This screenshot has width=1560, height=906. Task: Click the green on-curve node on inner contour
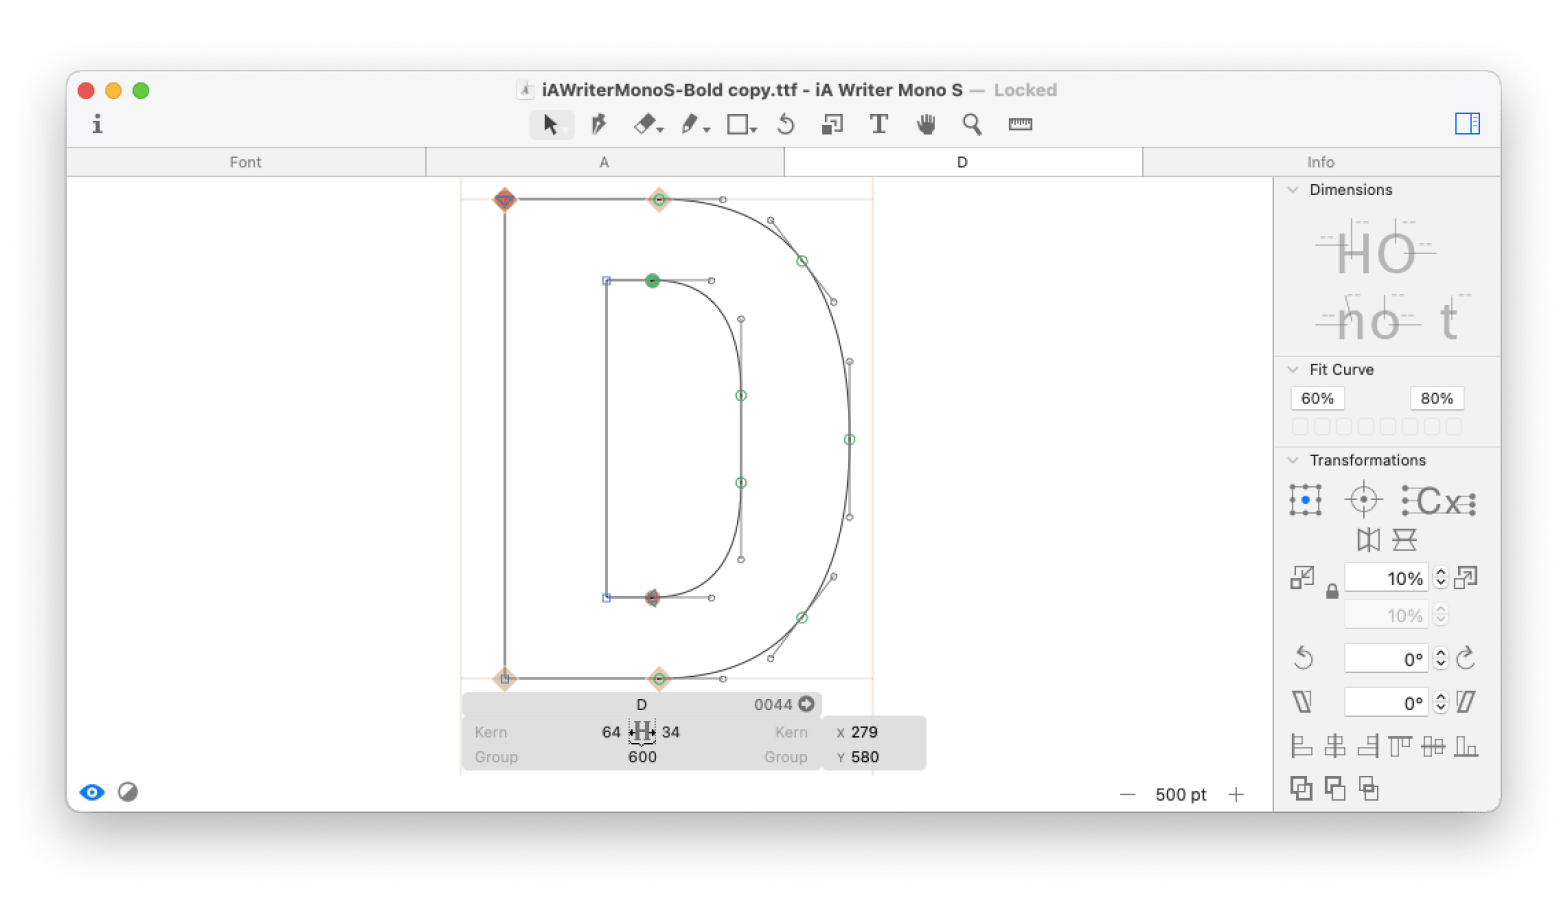652,281
